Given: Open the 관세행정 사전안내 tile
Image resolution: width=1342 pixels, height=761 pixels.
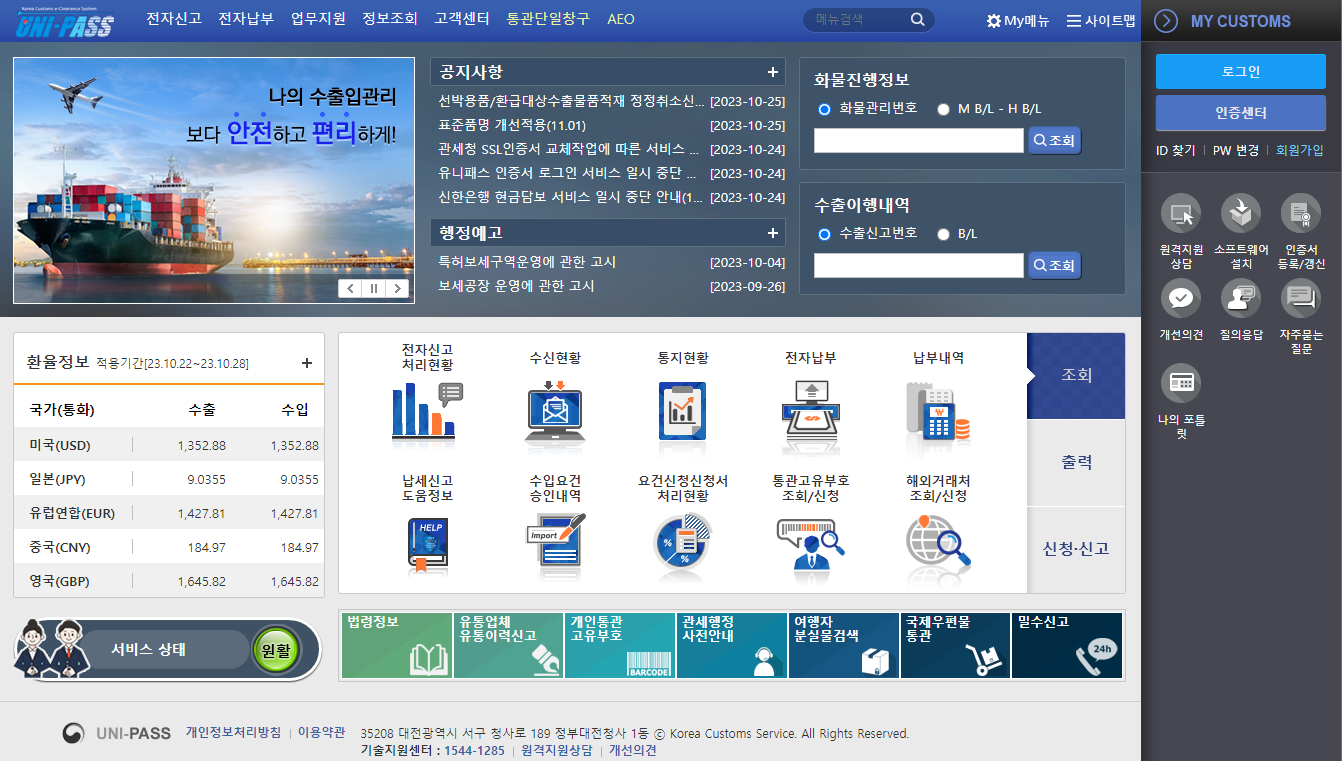Looking at the screenshot, I should (732, 645).
